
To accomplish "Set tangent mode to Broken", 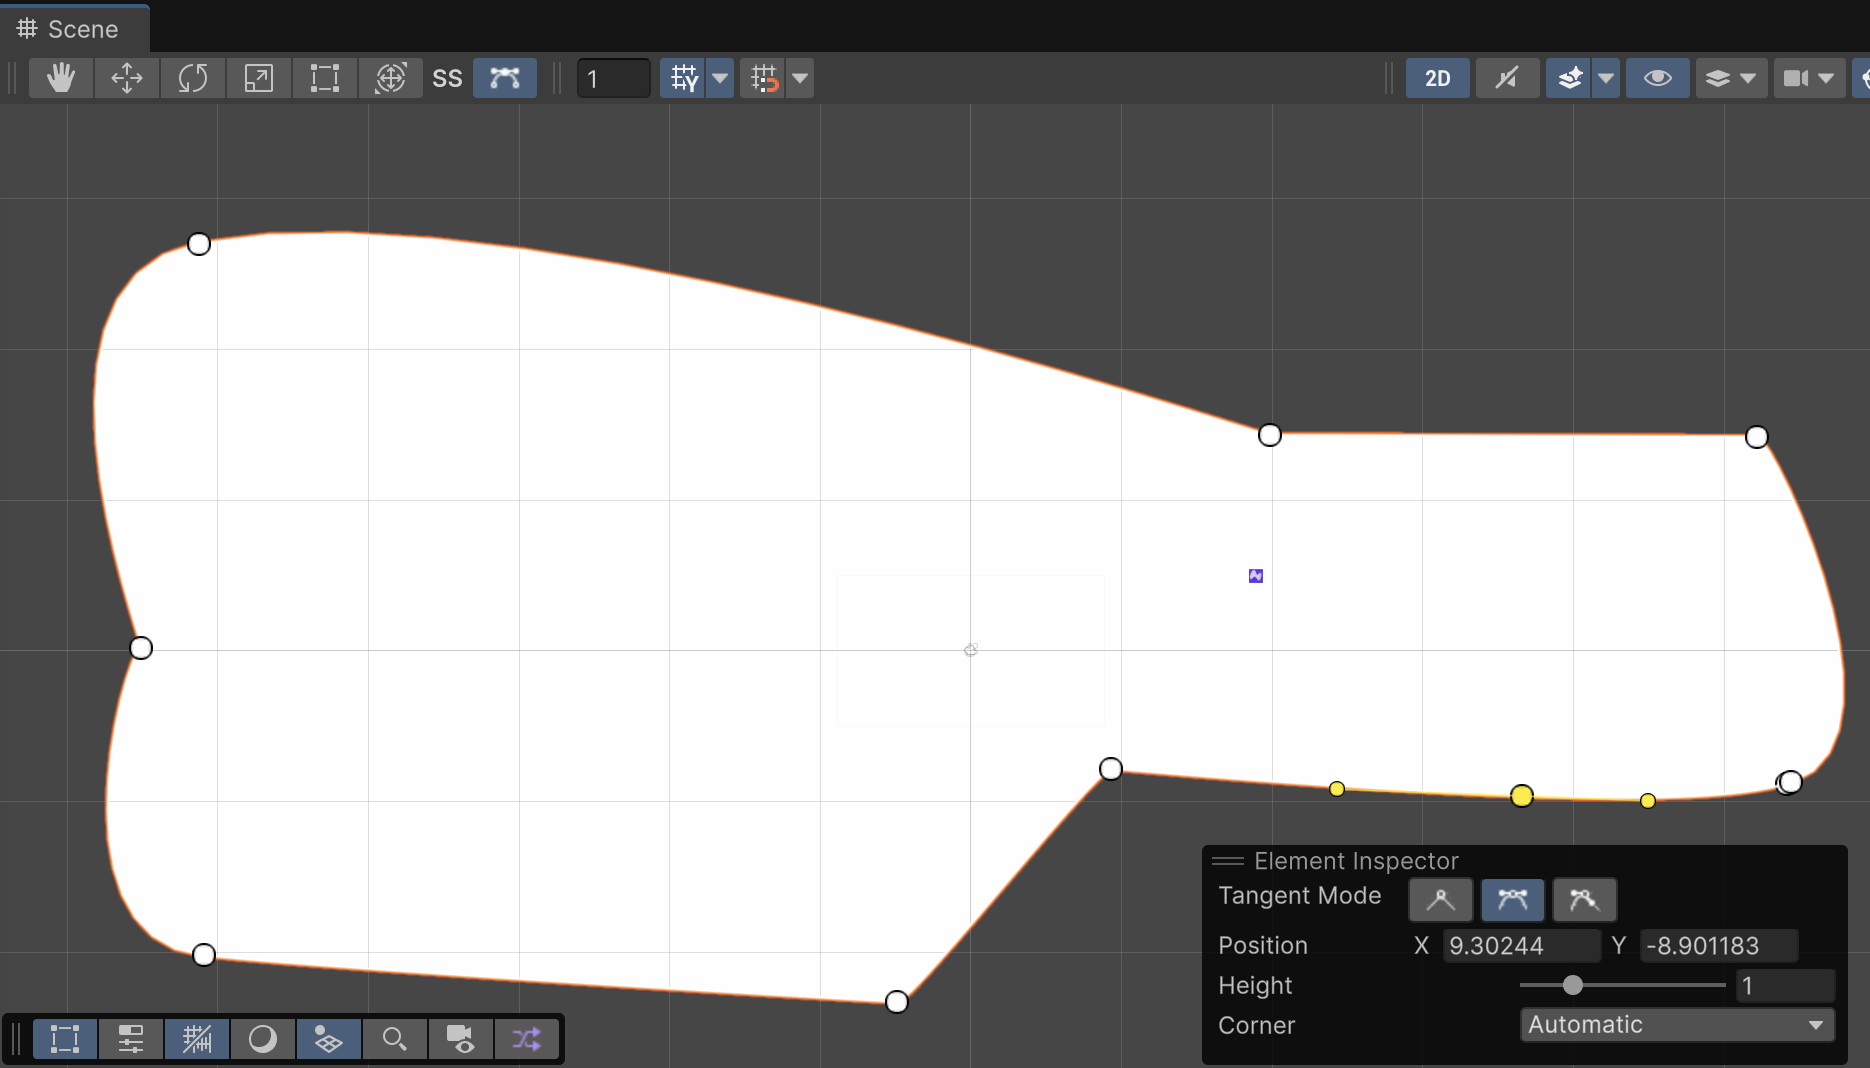I will [1584, 900].
